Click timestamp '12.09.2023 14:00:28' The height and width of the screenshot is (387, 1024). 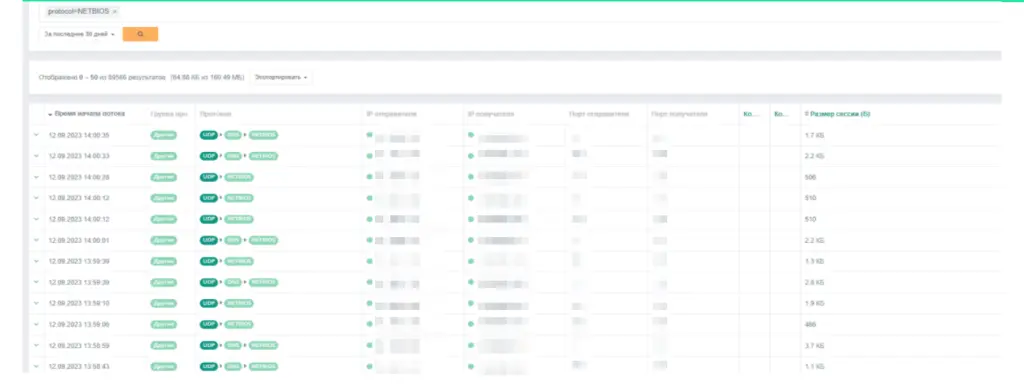pyautogui.click(x=79, y=177)
